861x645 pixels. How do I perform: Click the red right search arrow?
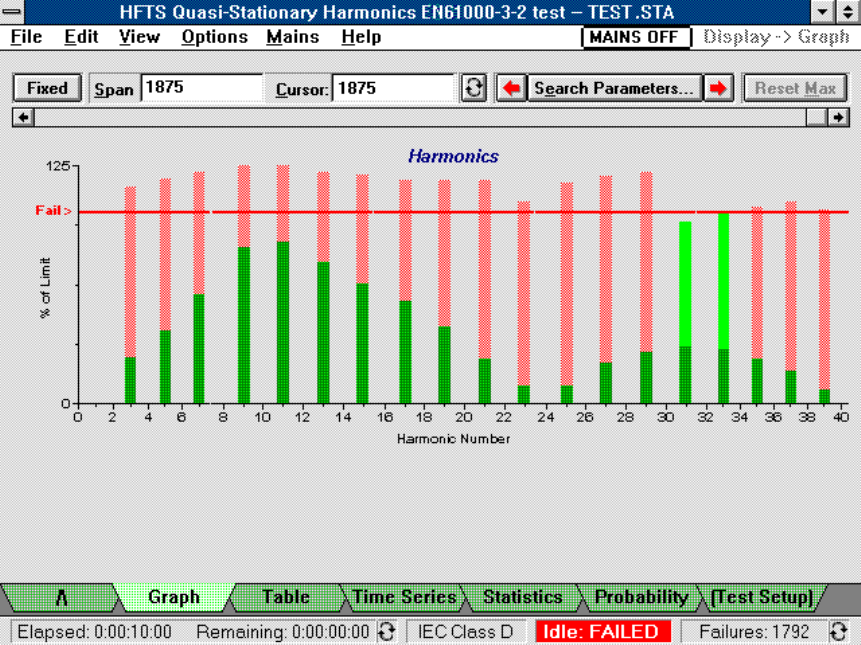click(717, 88)
